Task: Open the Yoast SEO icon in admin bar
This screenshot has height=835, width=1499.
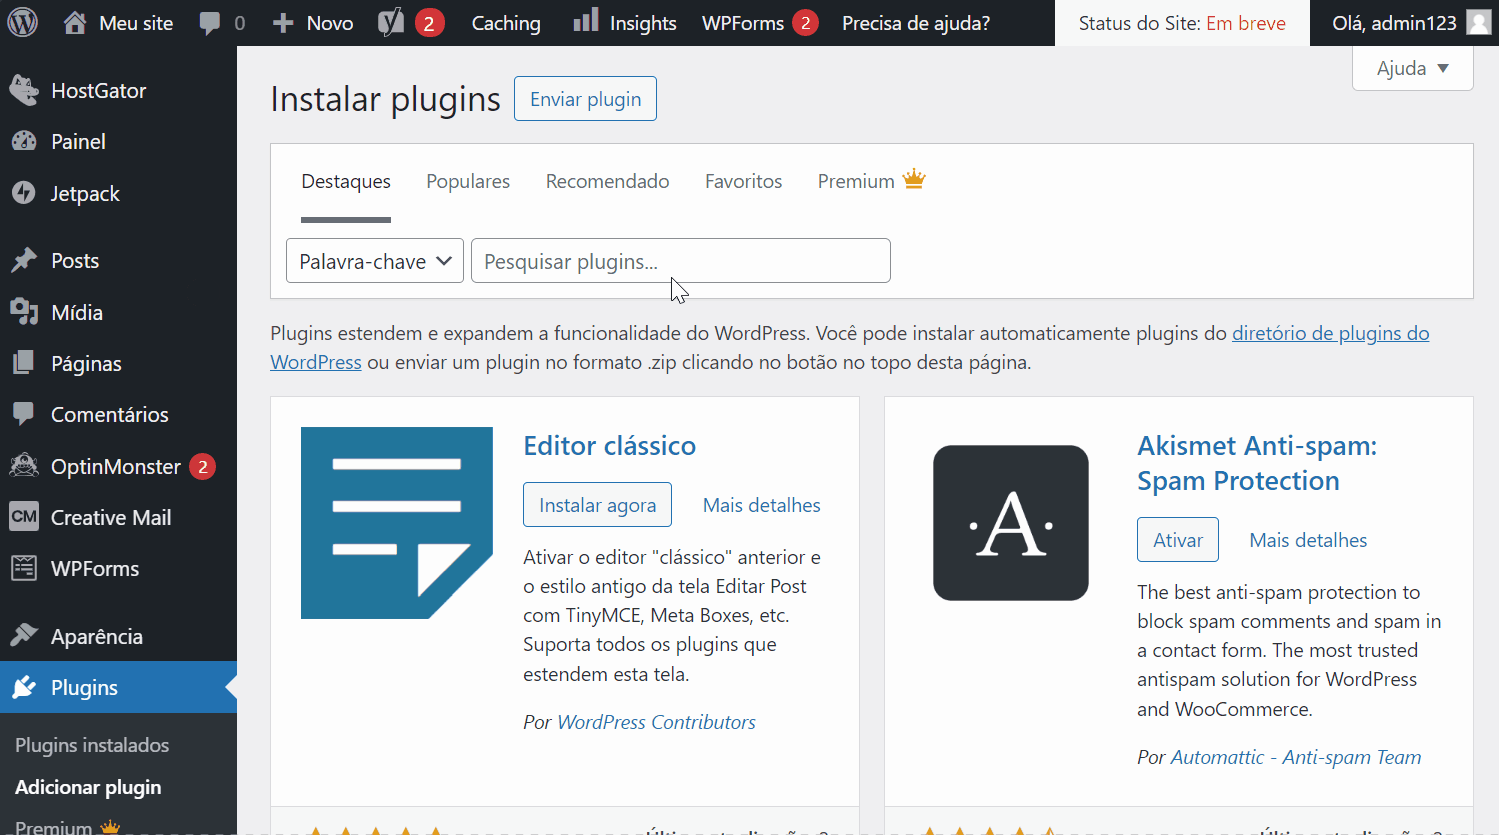Action: [391, 22]
